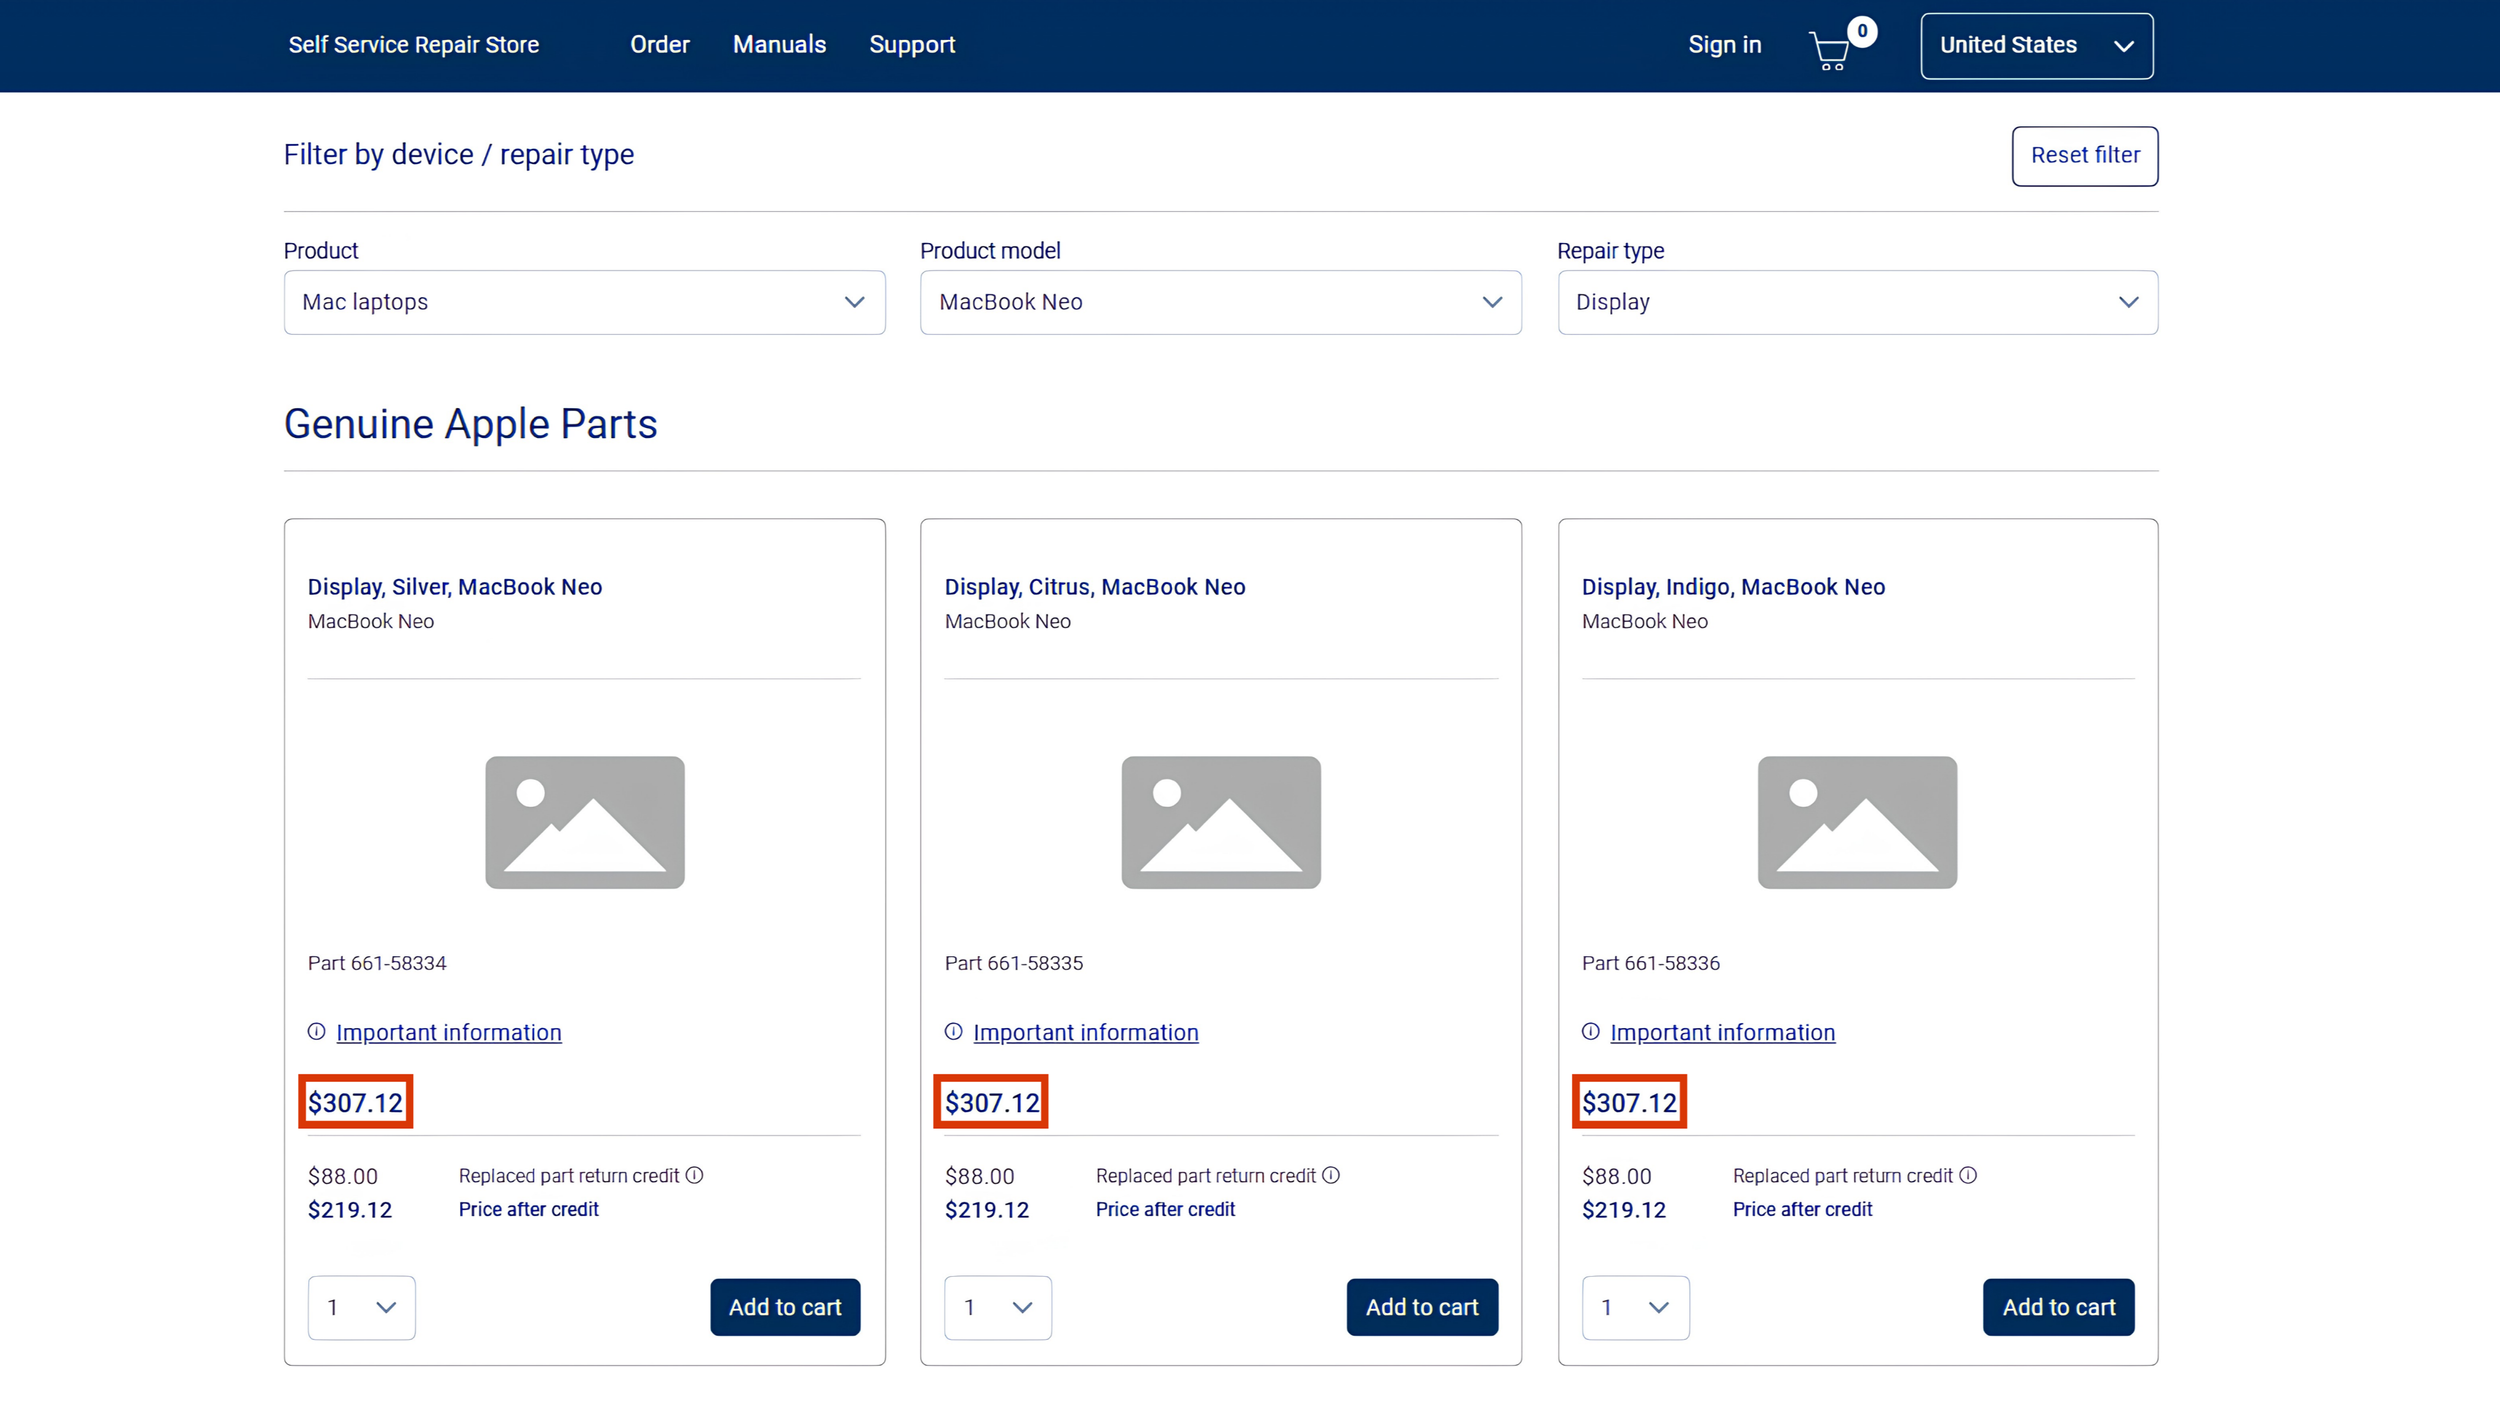Click the $307.12 price on Citrus display card

(992, 1102)
